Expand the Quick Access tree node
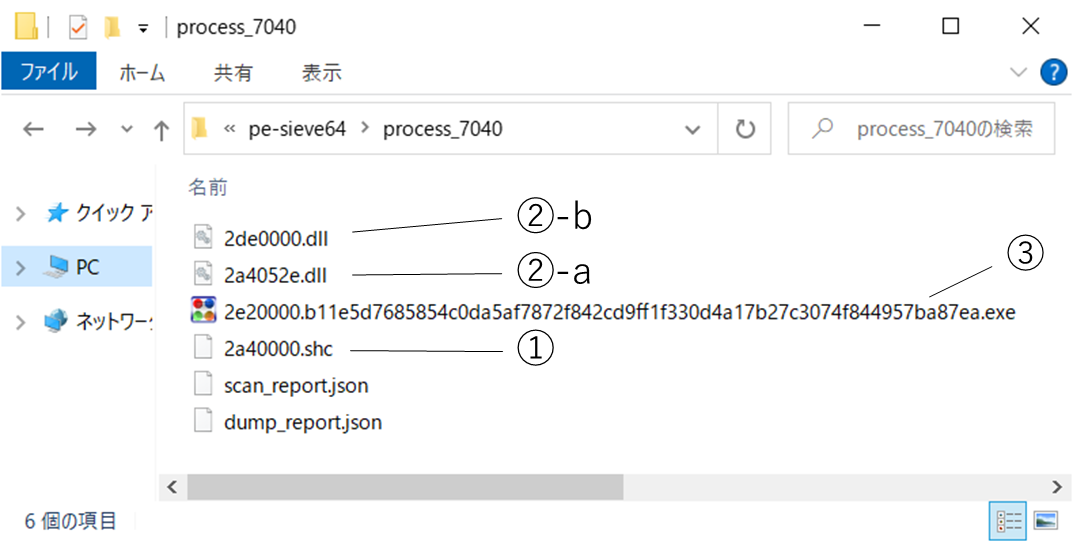Image resolution: width=1073 pixels, height=542 pixels. [21, 213]
